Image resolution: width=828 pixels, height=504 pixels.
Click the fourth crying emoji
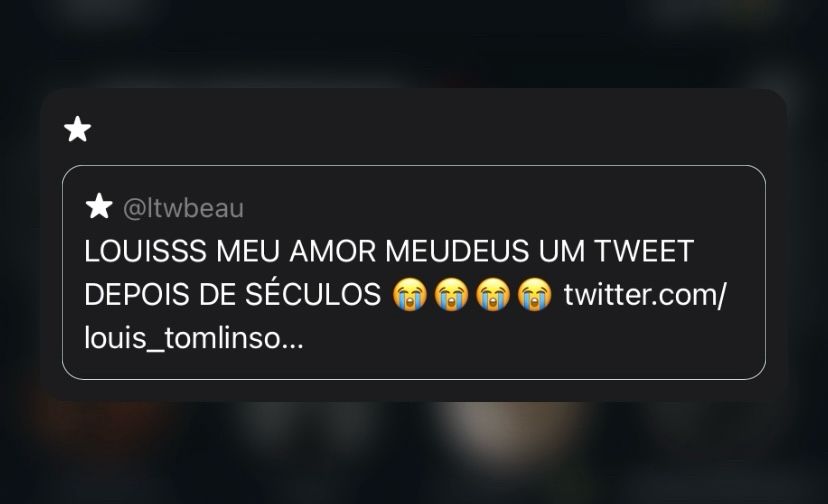click(x=534, y=294)
